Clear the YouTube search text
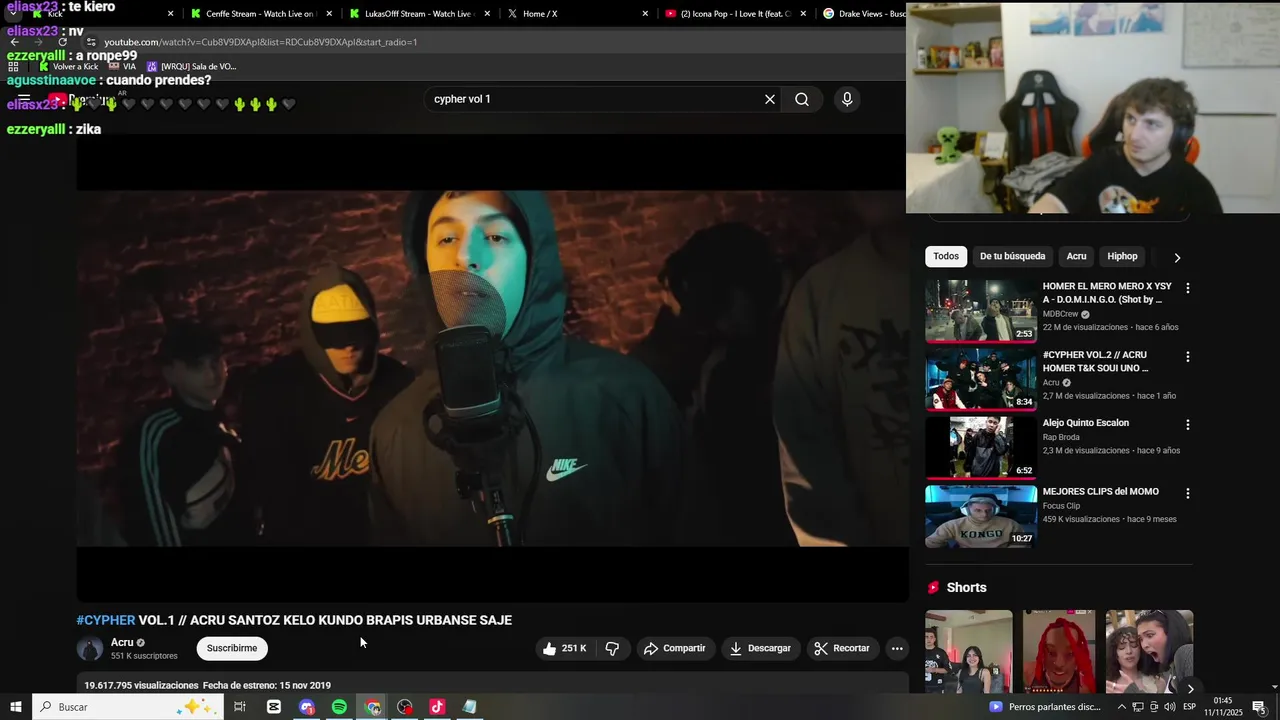 click(770, 99)
